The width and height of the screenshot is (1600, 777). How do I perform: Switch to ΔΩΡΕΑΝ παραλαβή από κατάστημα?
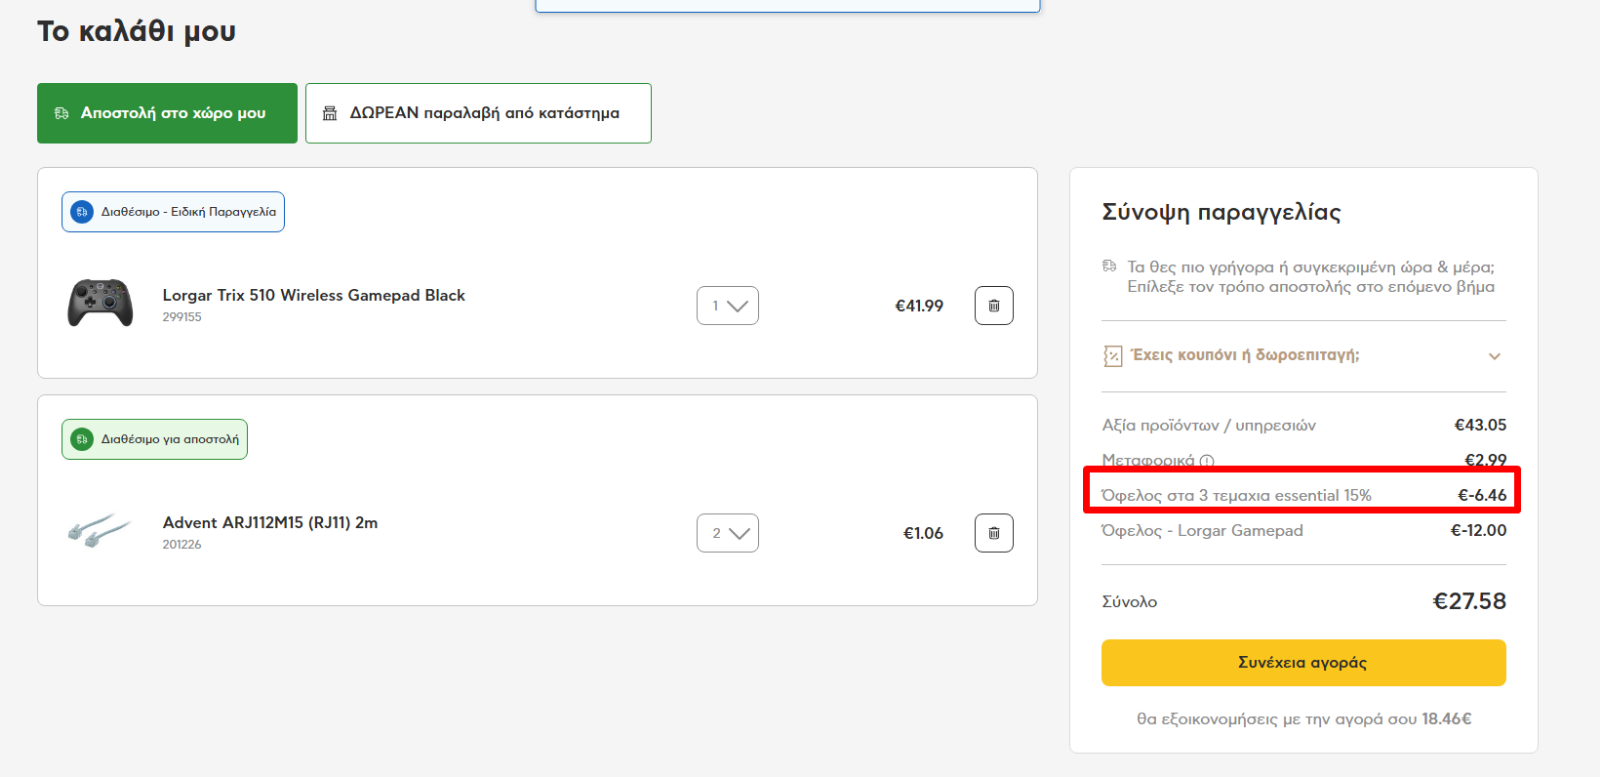click(478, 113)
